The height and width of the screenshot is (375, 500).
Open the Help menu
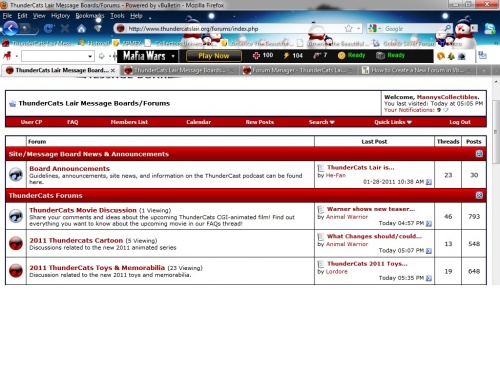point(136,16)
